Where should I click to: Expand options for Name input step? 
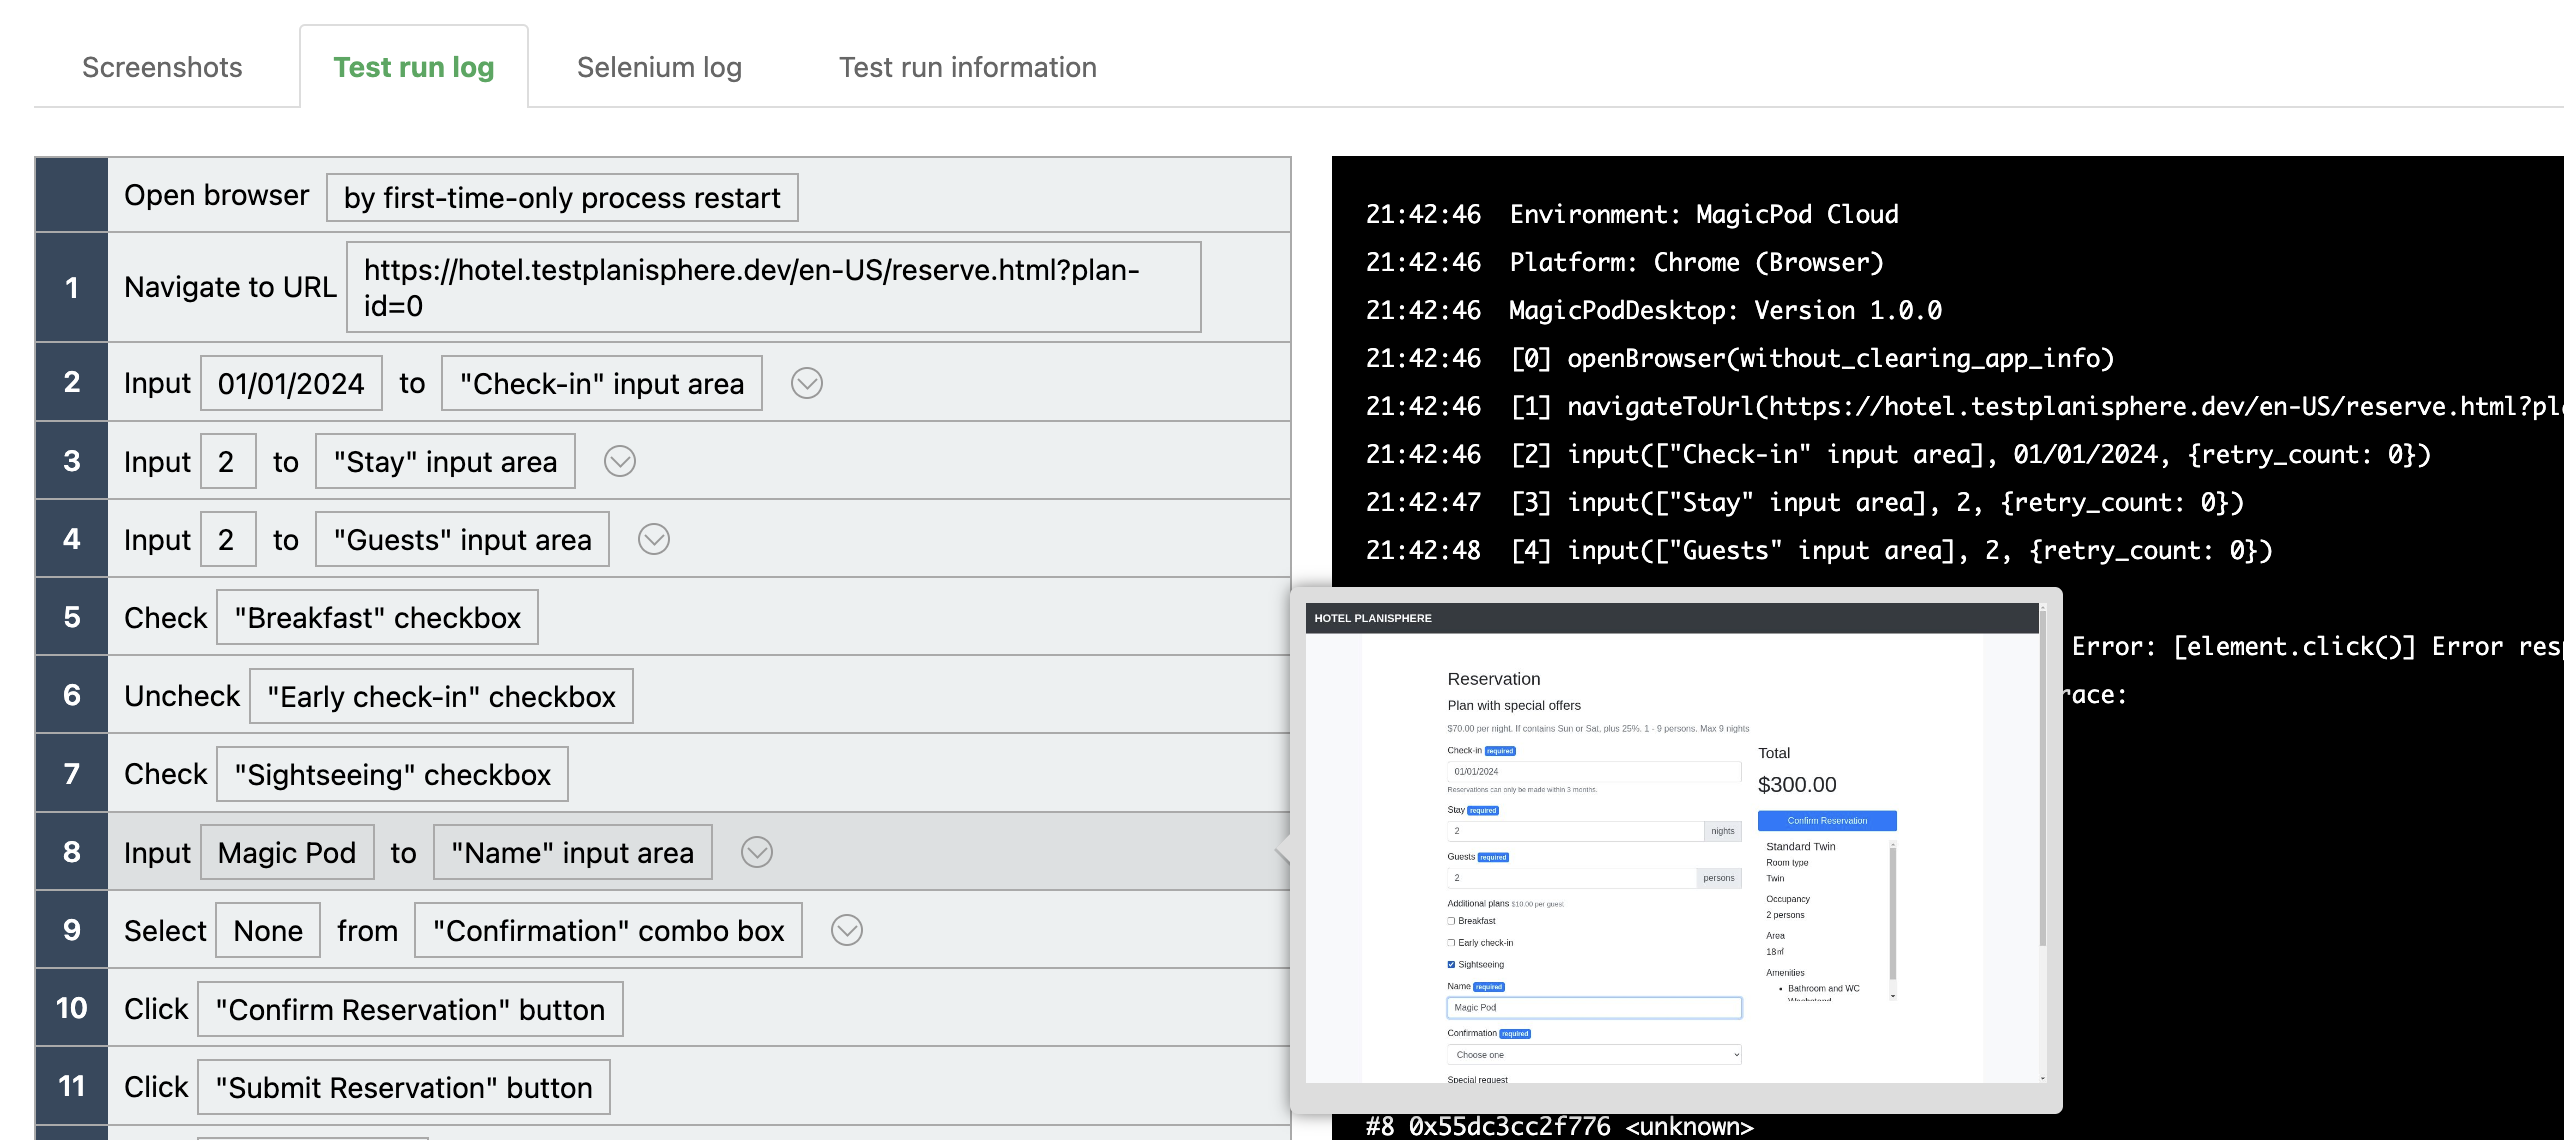click(757, 852)
